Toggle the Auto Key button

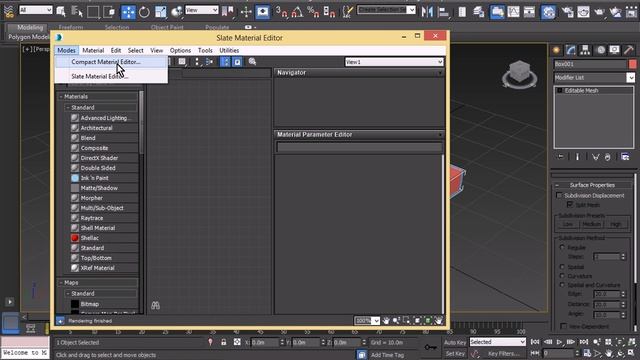point(455,342)
